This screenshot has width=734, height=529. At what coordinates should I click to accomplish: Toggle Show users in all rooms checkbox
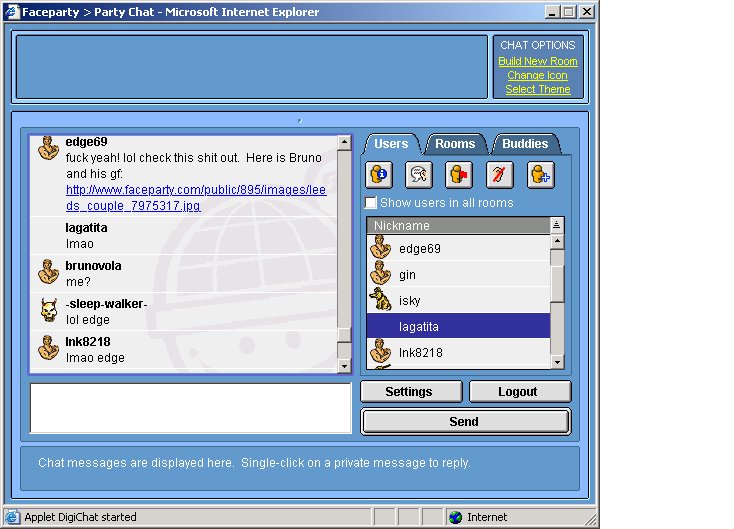click(x=370, y=203)
